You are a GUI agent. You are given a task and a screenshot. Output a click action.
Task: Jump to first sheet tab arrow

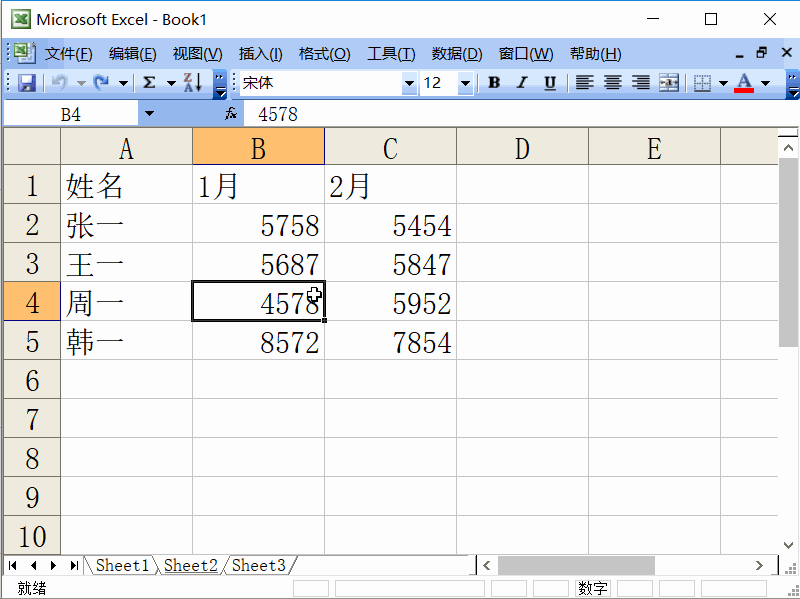click(13, 565)
